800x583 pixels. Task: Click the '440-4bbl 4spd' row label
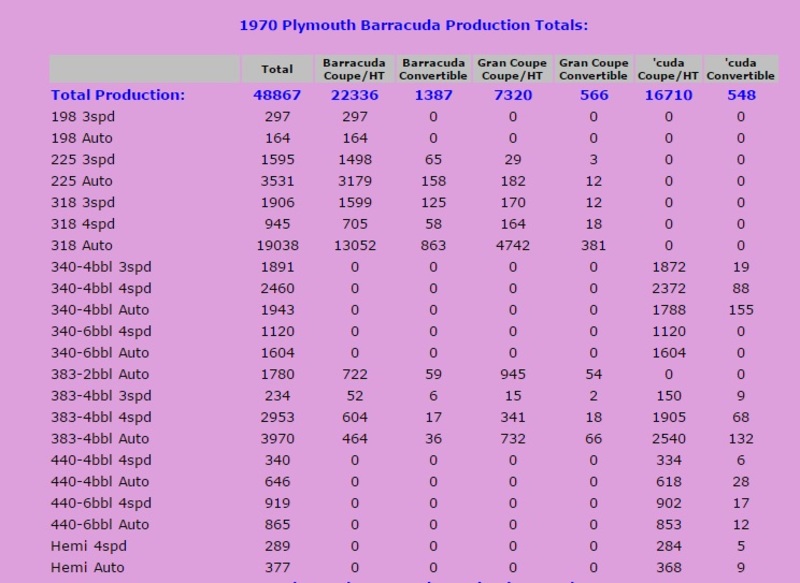pyautogui.click(x=101, y=460)
